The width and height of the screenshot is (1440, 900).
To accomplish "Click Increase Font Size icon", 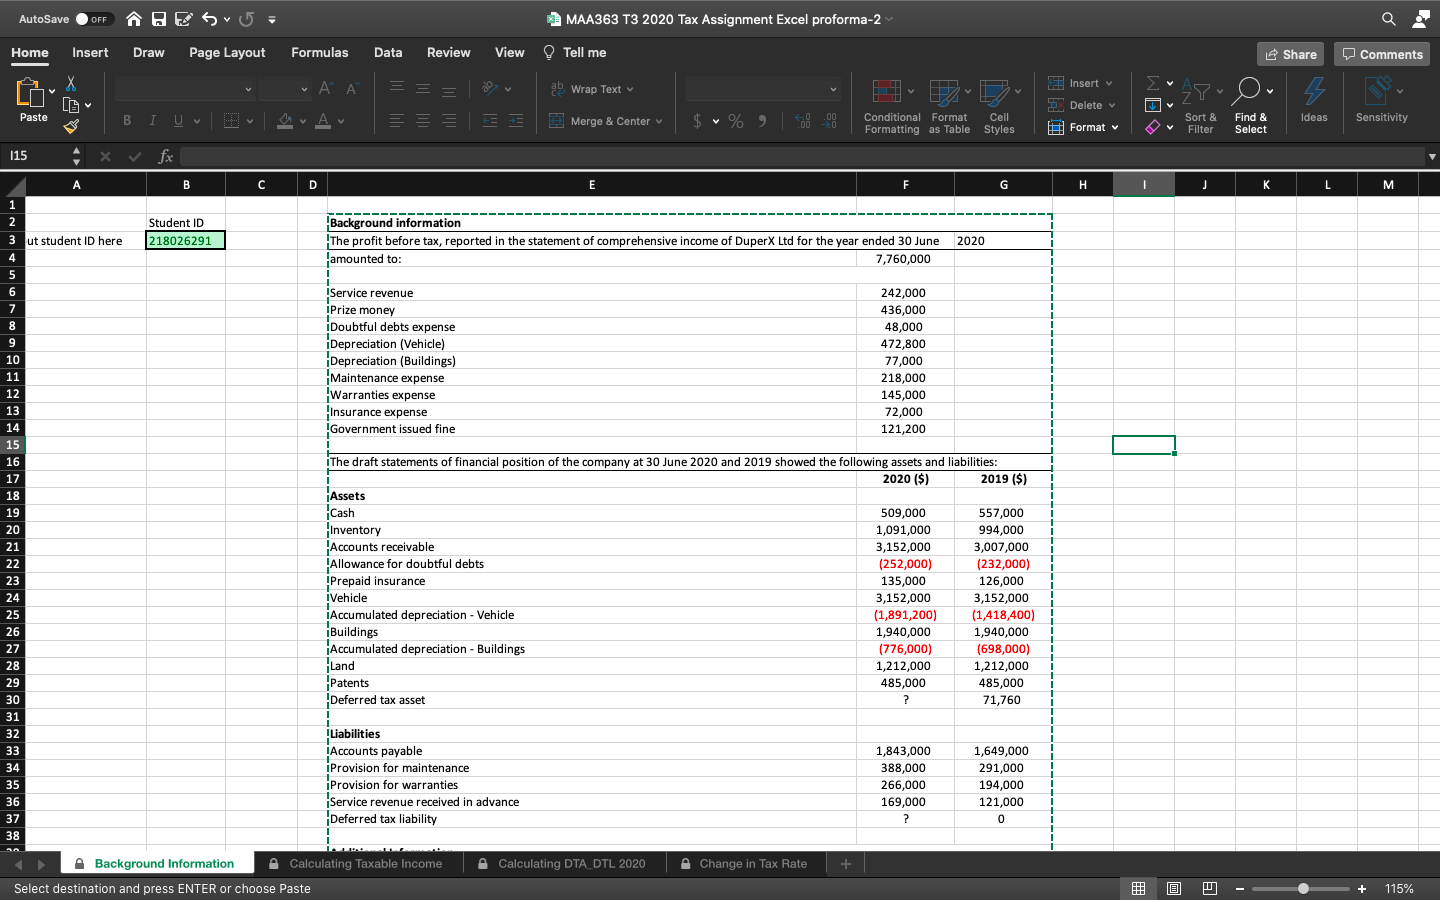I will tap(325, 89).
